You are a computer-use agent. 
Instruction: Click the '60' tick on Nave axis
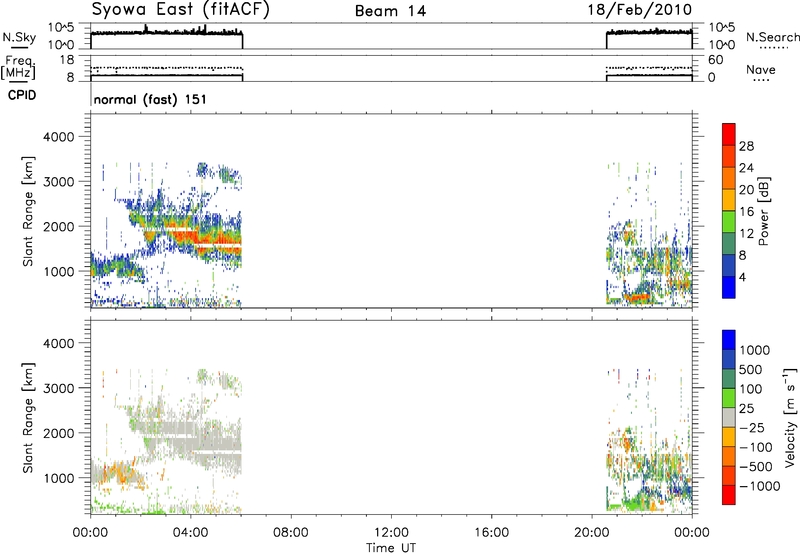click(715, 60)
